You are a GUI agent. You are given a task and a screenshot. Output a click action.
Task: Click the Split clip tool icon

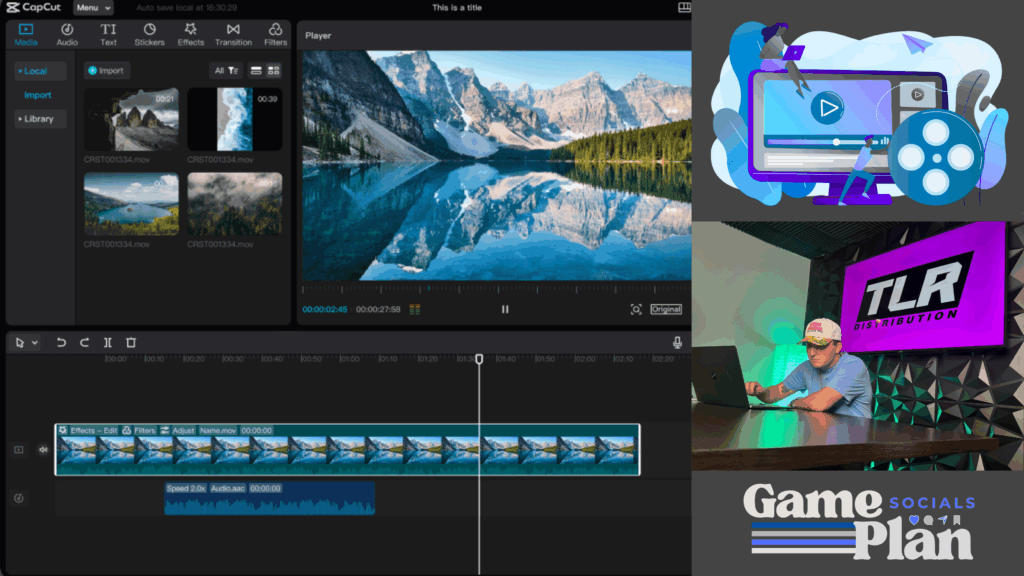point(108,342)
